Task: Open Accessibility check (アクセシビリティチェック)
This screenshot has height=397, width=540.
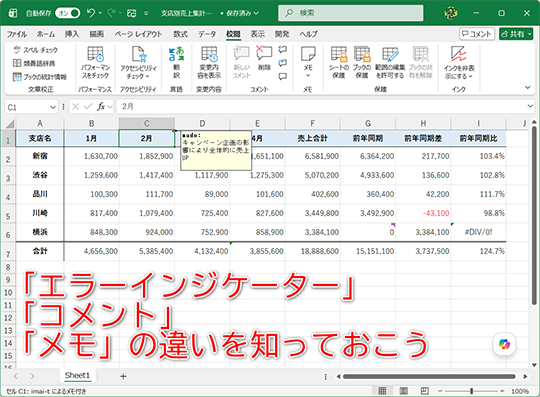Action: pos(138,63)
